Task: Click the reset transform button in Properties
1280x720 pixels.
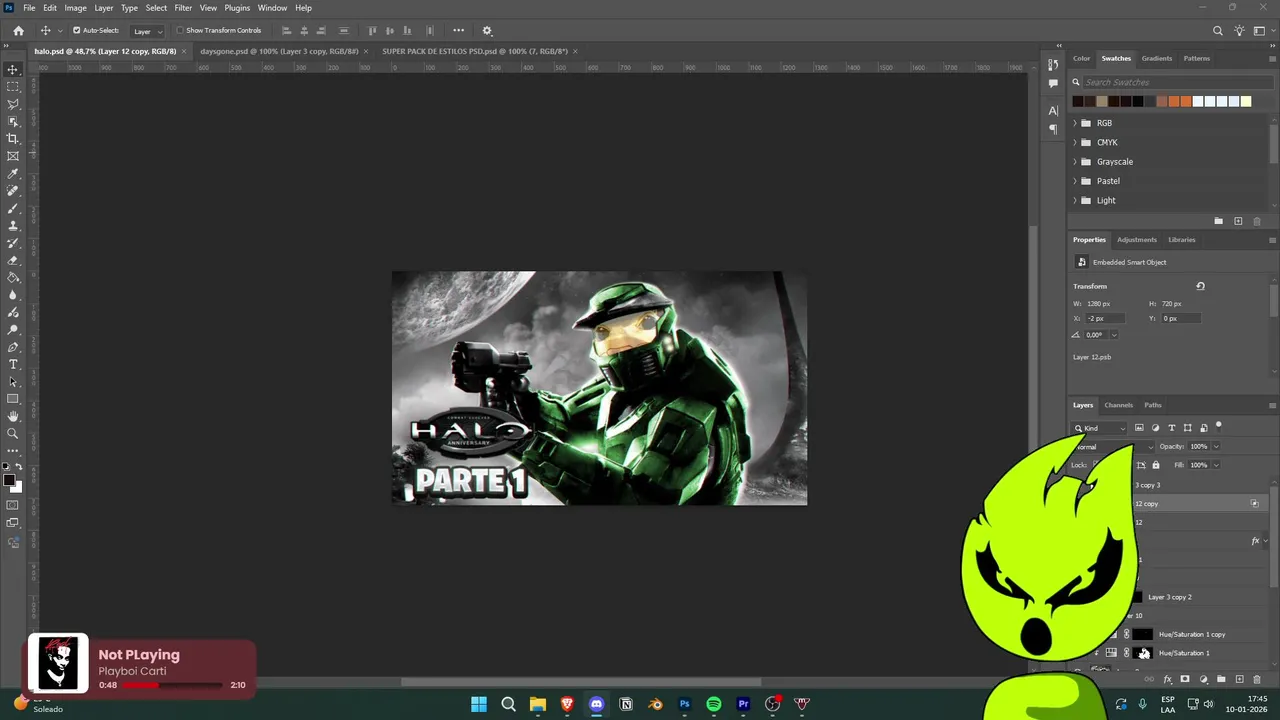Action: pos(1200,286)
